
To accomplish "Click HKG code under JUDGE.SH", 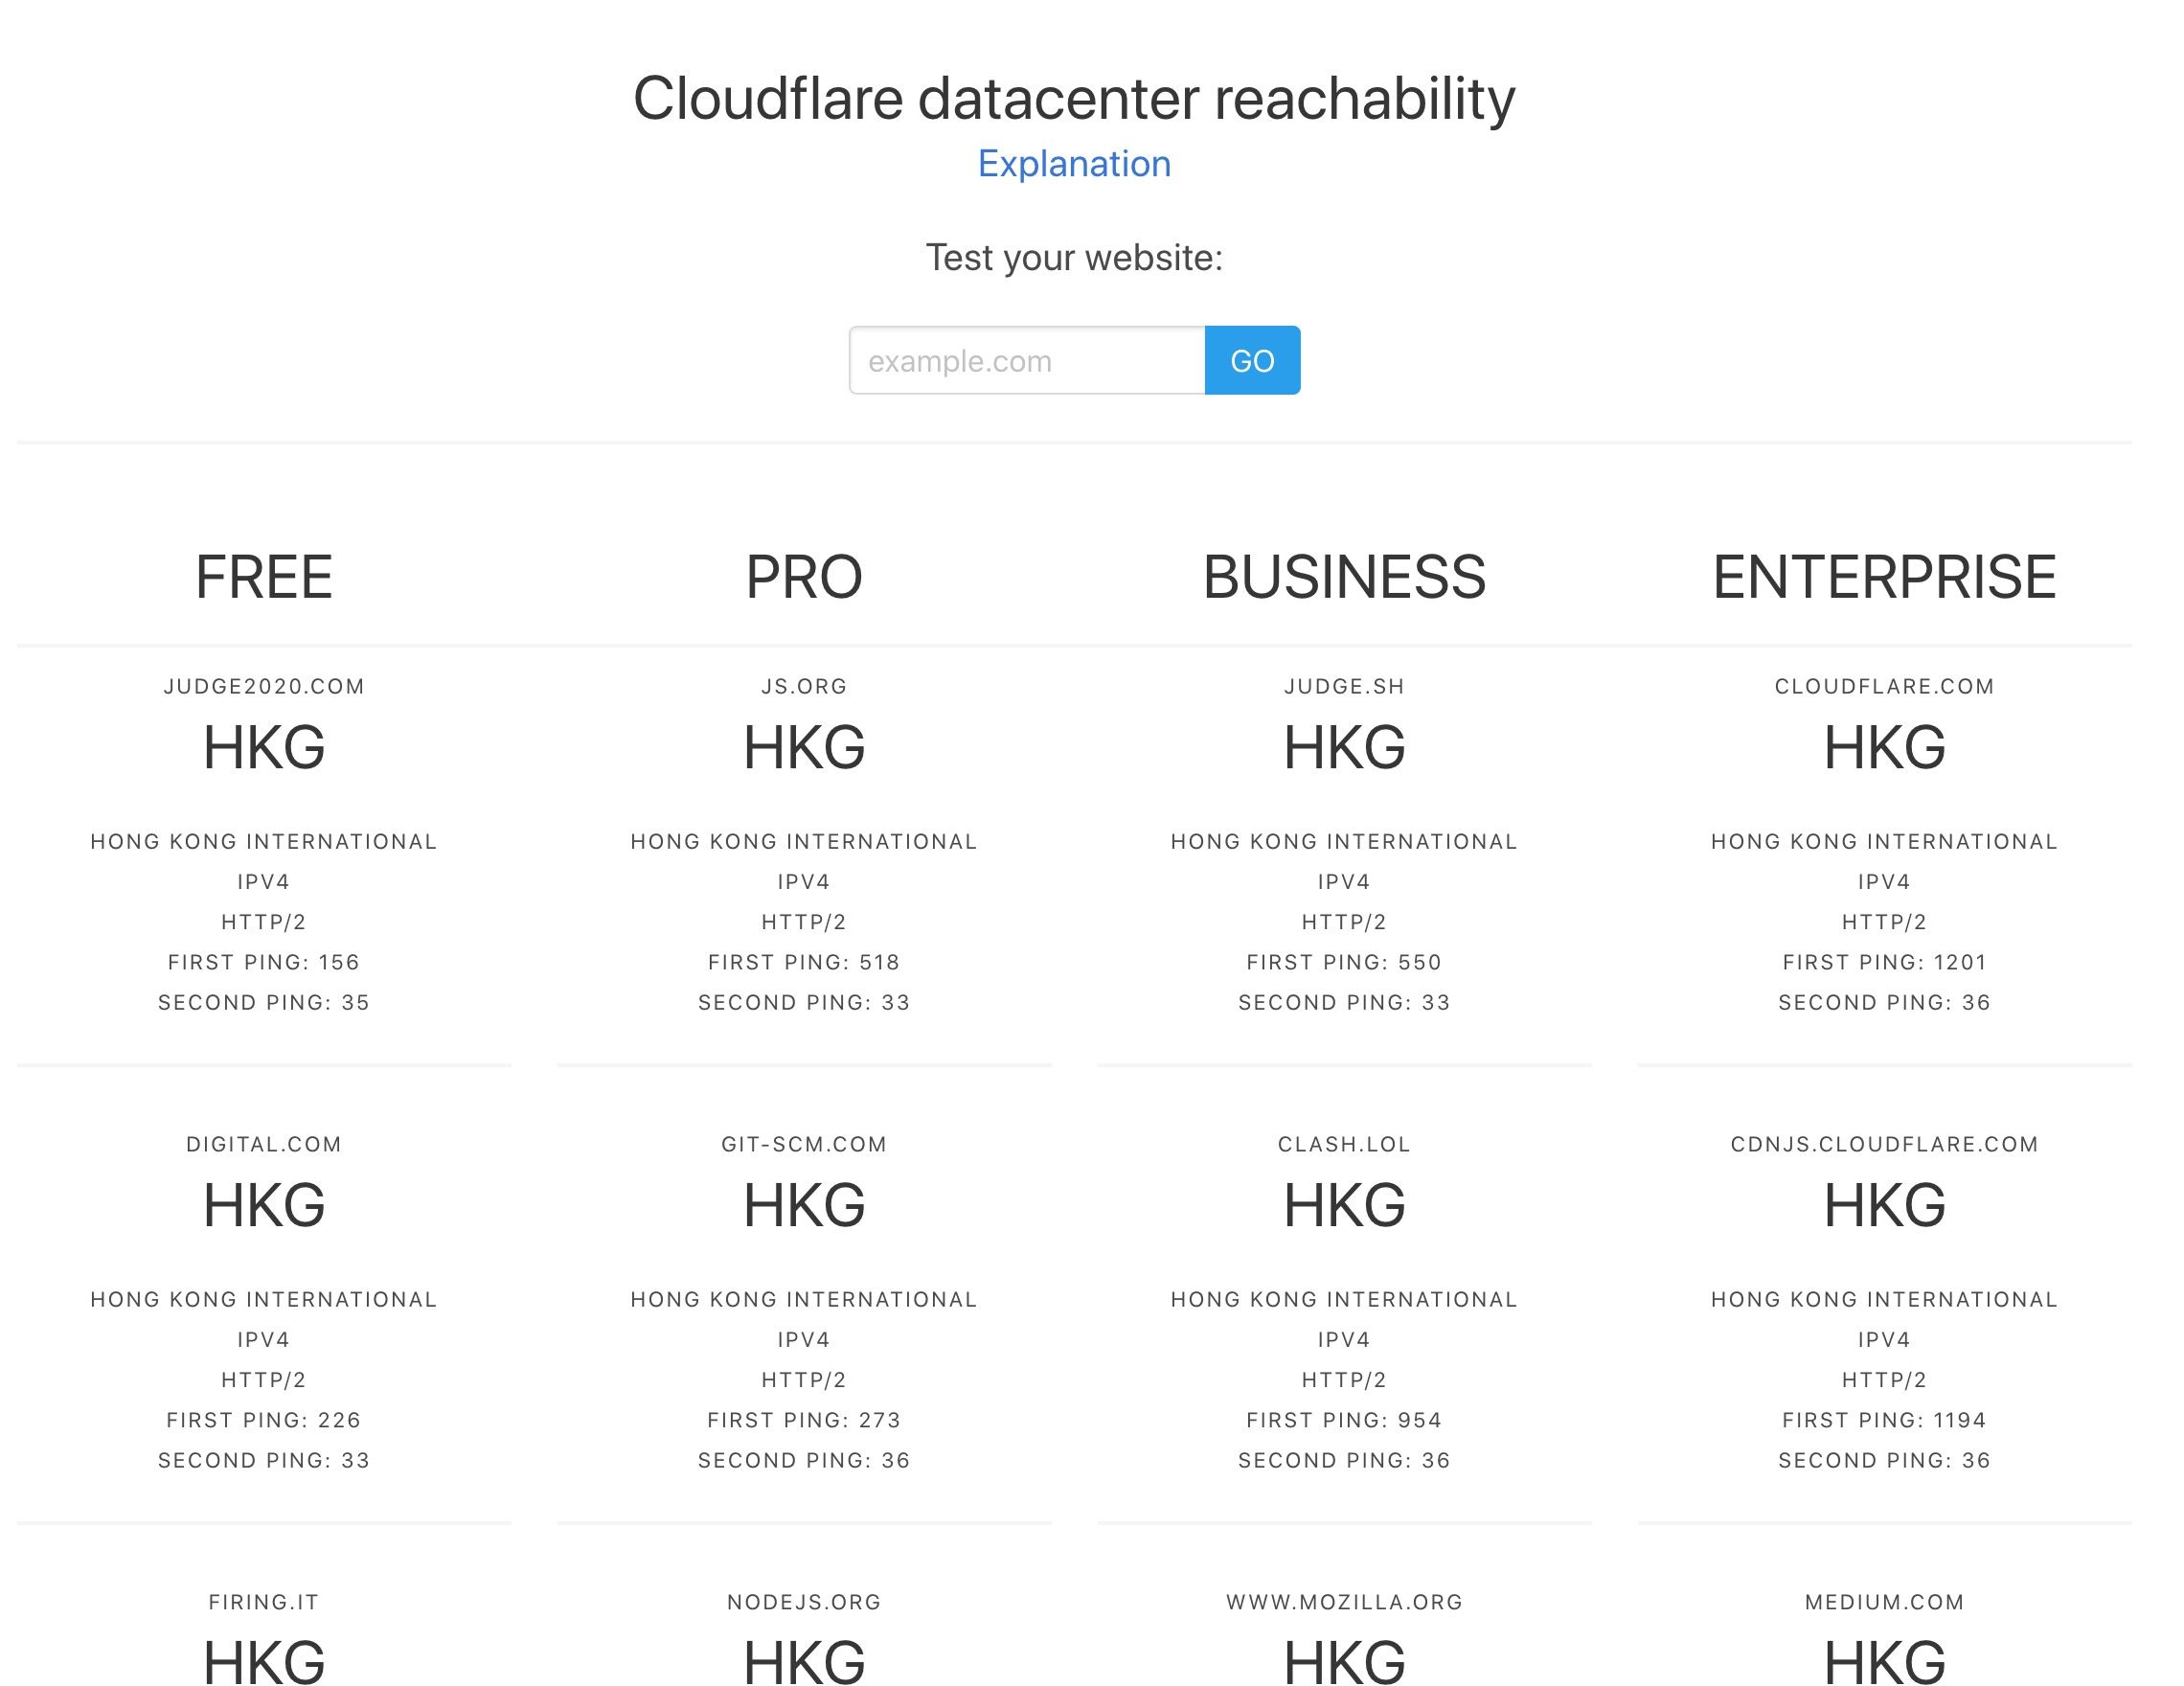I will coord(1344,748).
